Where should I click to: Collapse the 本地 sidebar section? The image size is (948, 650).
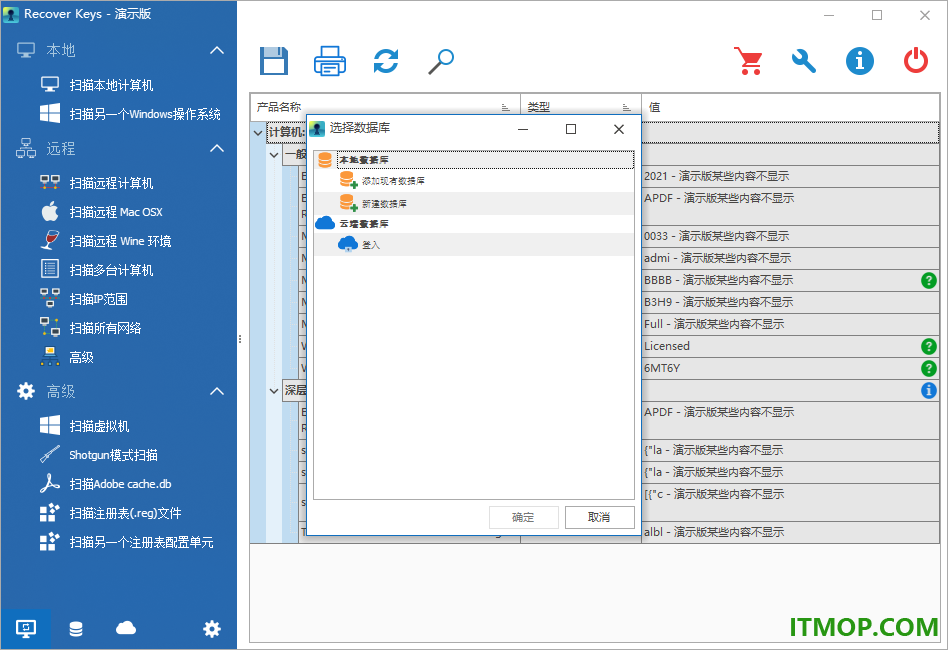pos(216,50)
